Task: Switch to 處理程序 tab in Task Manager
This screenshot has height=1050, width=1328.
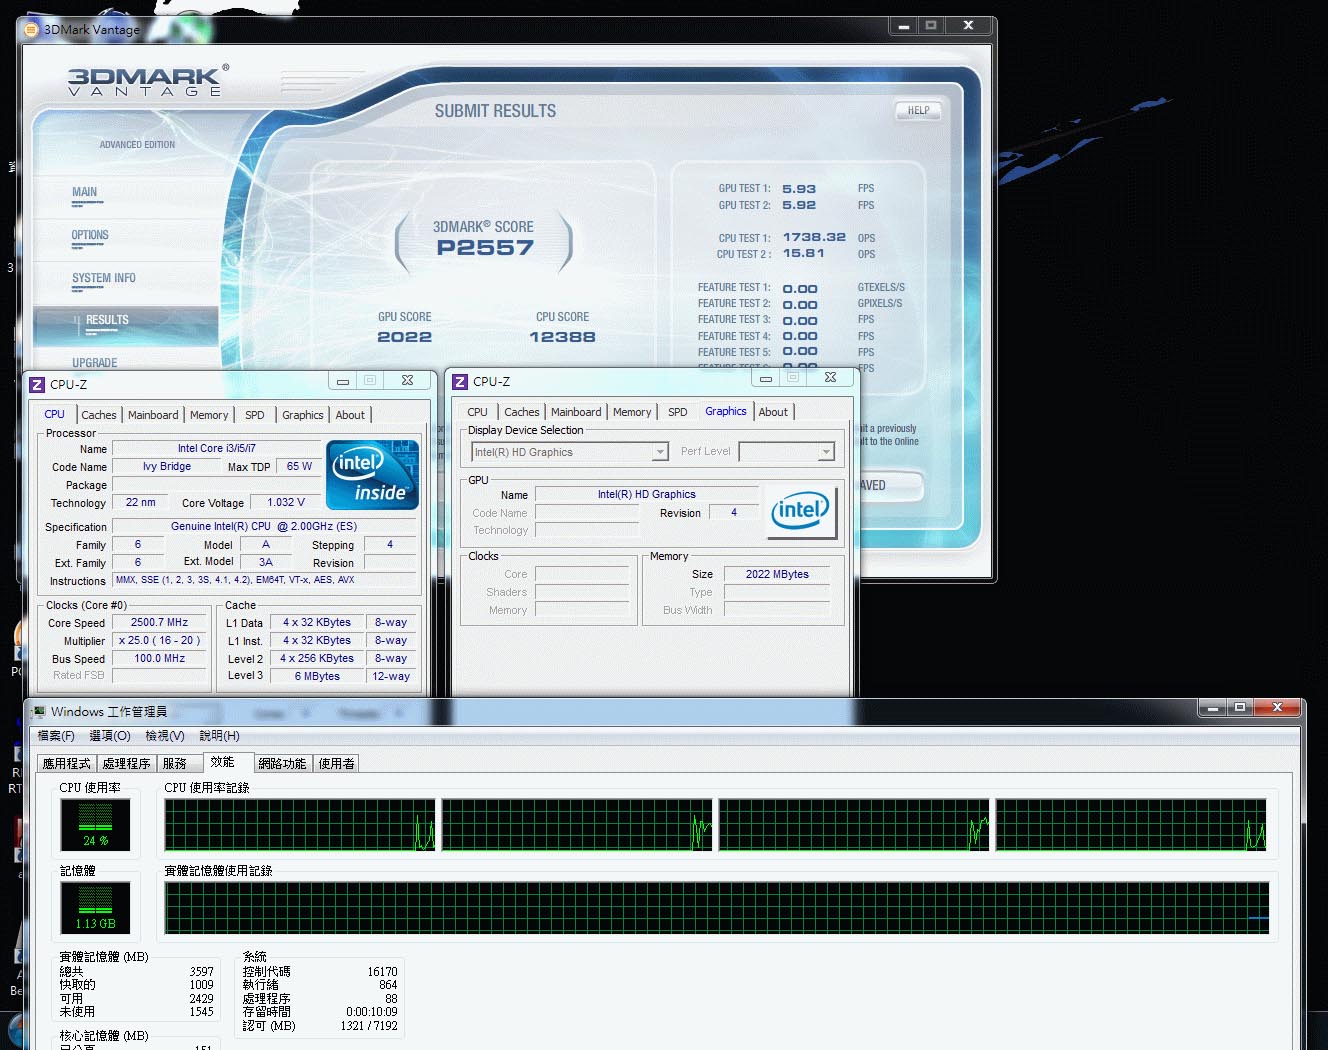Action: coord(126,763)
